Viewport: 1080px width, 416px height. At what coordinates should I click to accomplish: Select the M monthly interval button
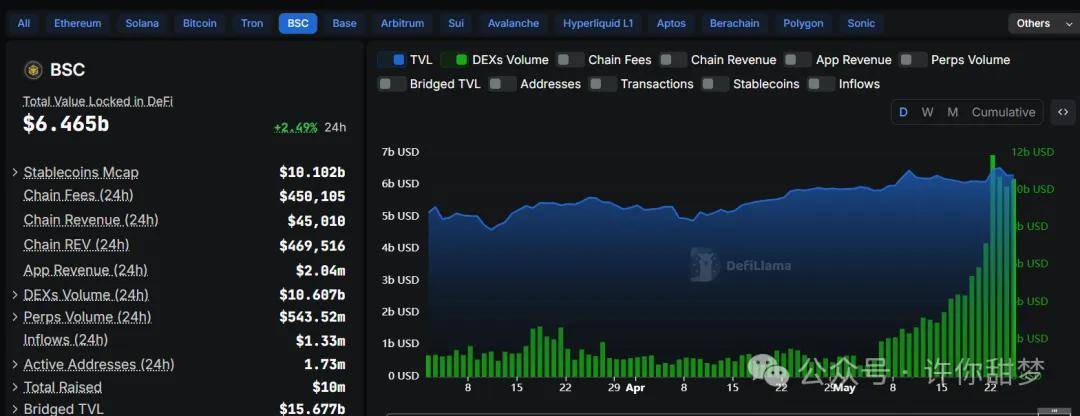coord(953,112)
